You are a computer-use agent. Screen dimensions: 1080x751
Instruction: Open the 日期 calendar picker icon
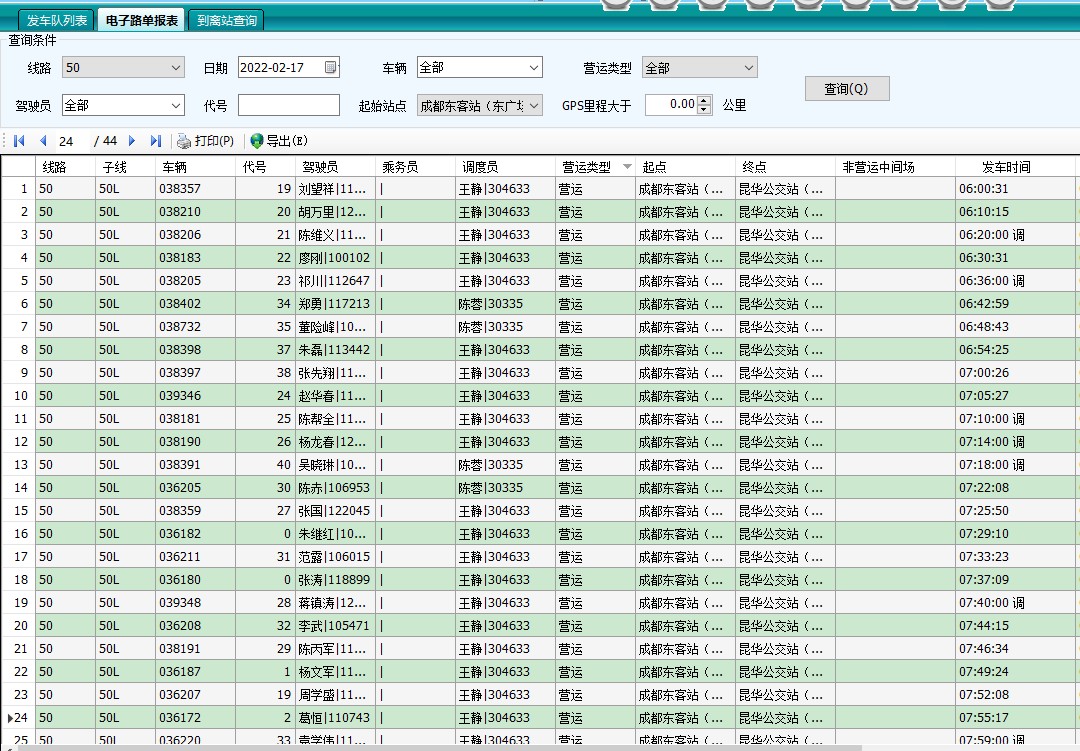(331, 68)
